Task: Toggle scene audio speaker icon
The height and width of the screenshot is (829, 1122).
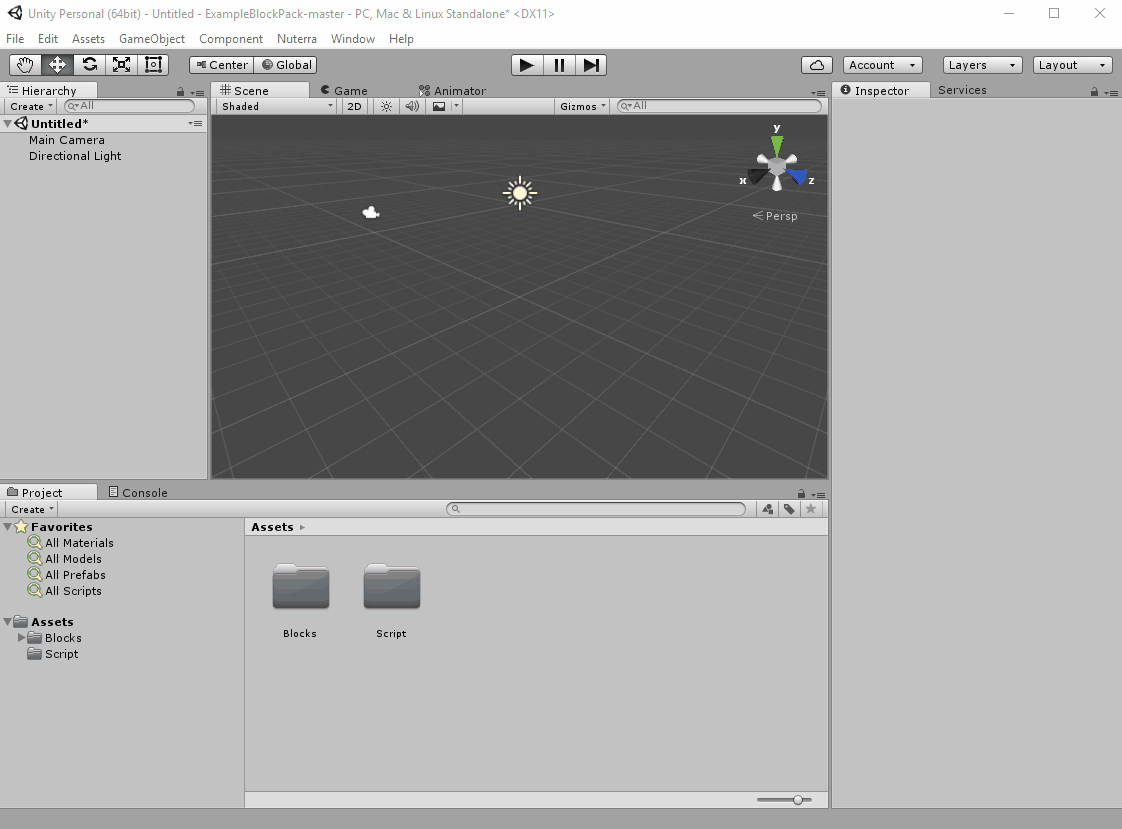Action: tap(412, 106)
